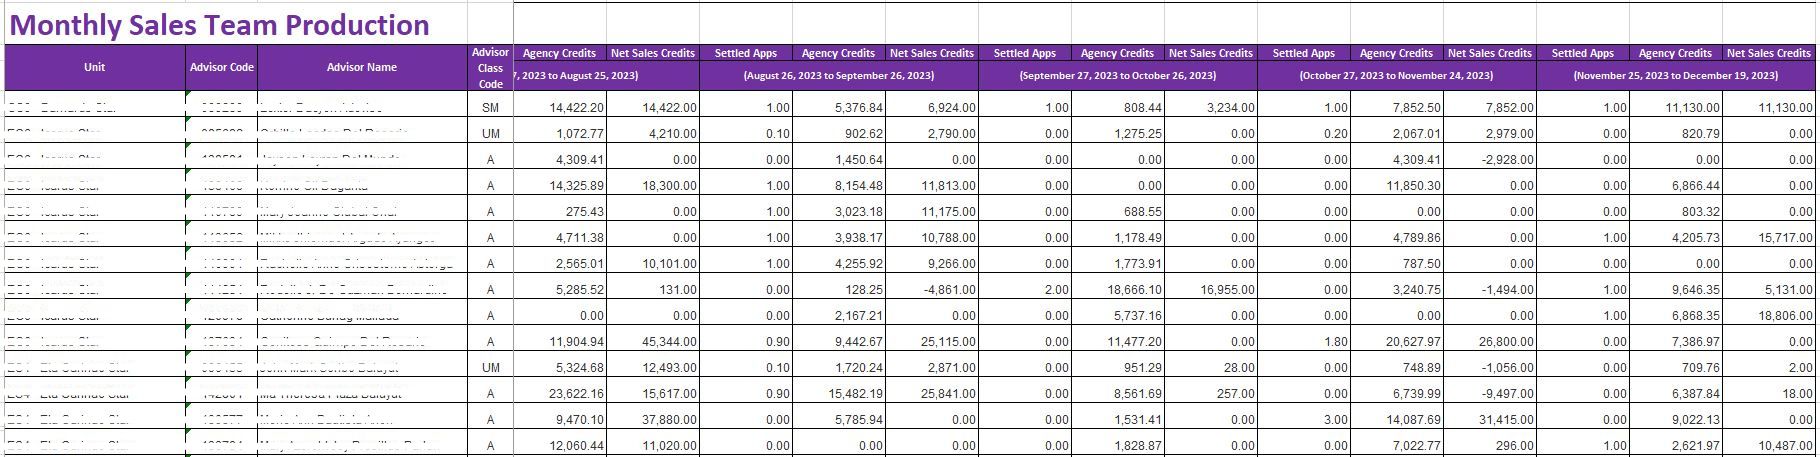Screen dimensions: 1820x457
Task: Select the Advisor Code column header
Action: click(x=221, y=67)
